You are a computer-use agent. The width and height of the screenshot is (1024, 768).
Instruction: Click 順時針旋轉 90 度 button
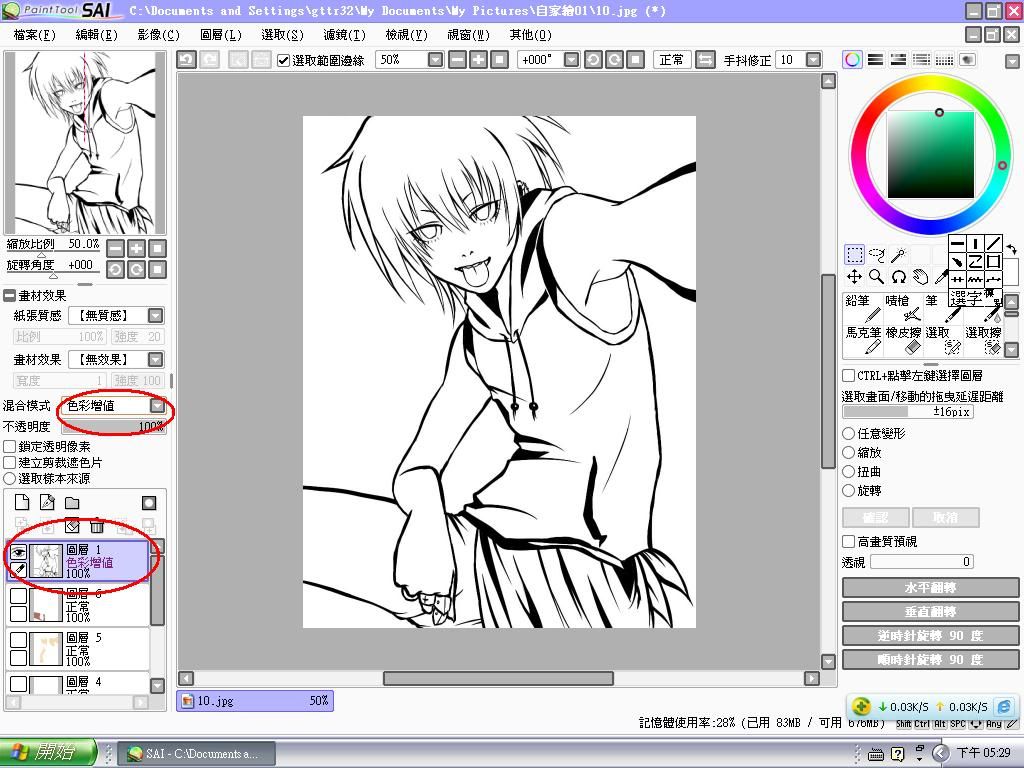pos(930,660)
